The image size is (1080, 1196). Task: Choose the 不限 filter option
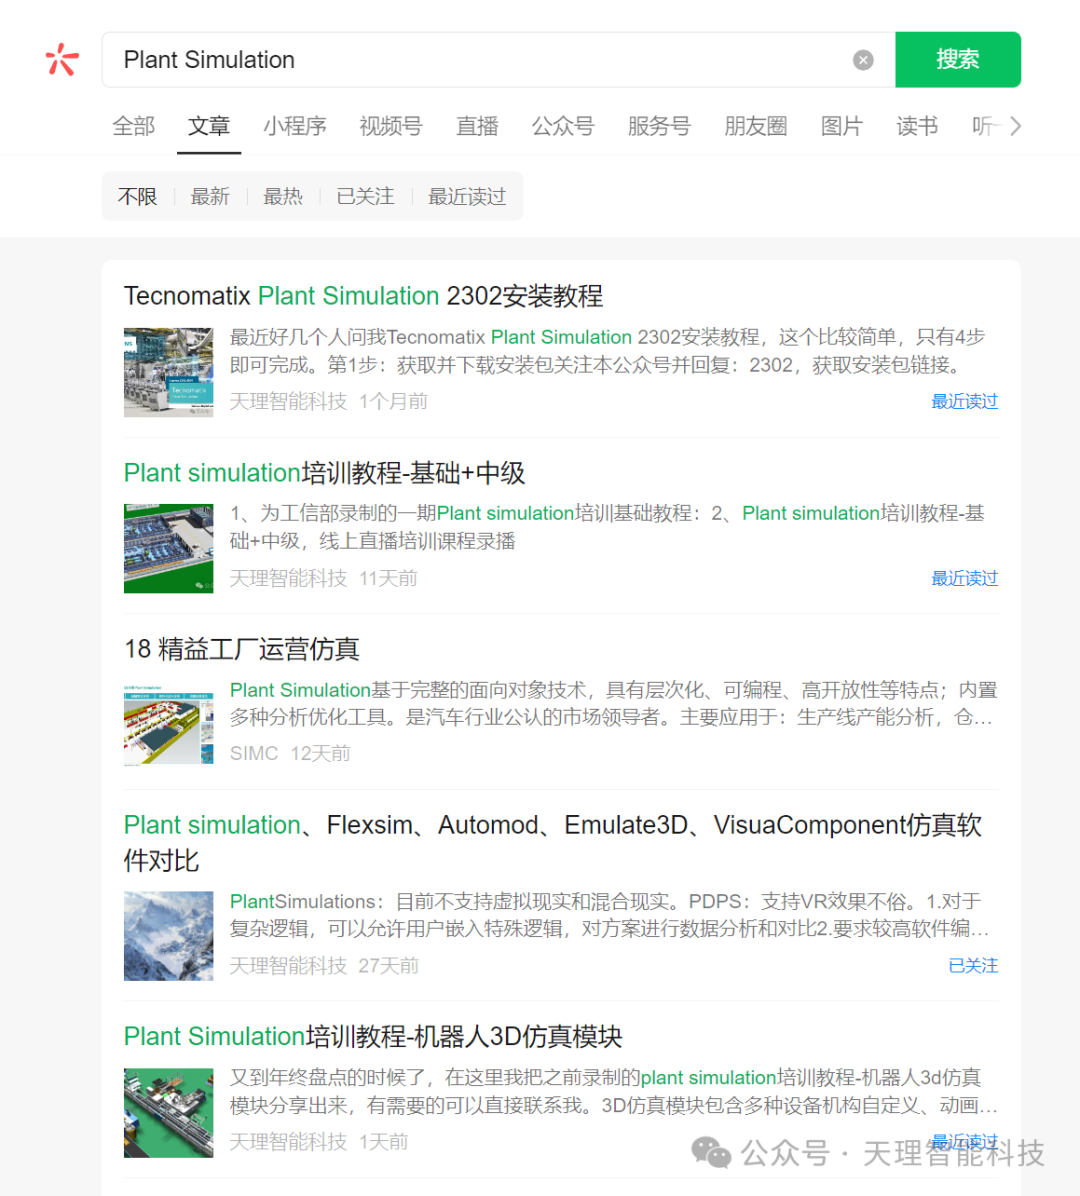point(137,197)
